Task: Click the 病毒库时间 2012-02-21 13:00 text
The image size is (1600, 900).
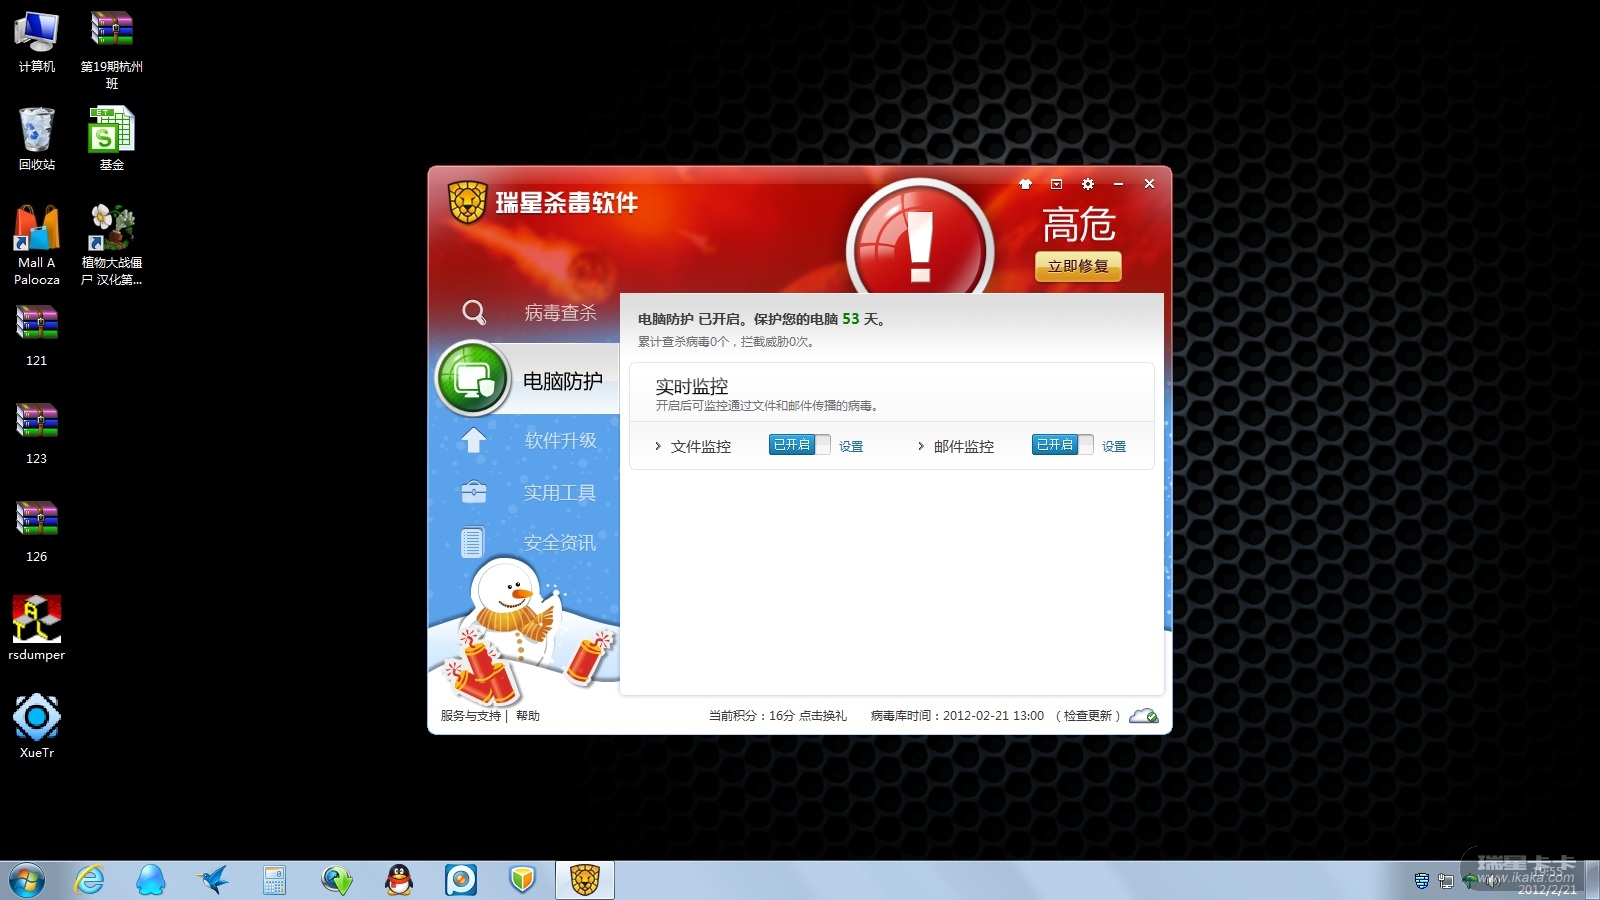Action: [x=957, y=716]
